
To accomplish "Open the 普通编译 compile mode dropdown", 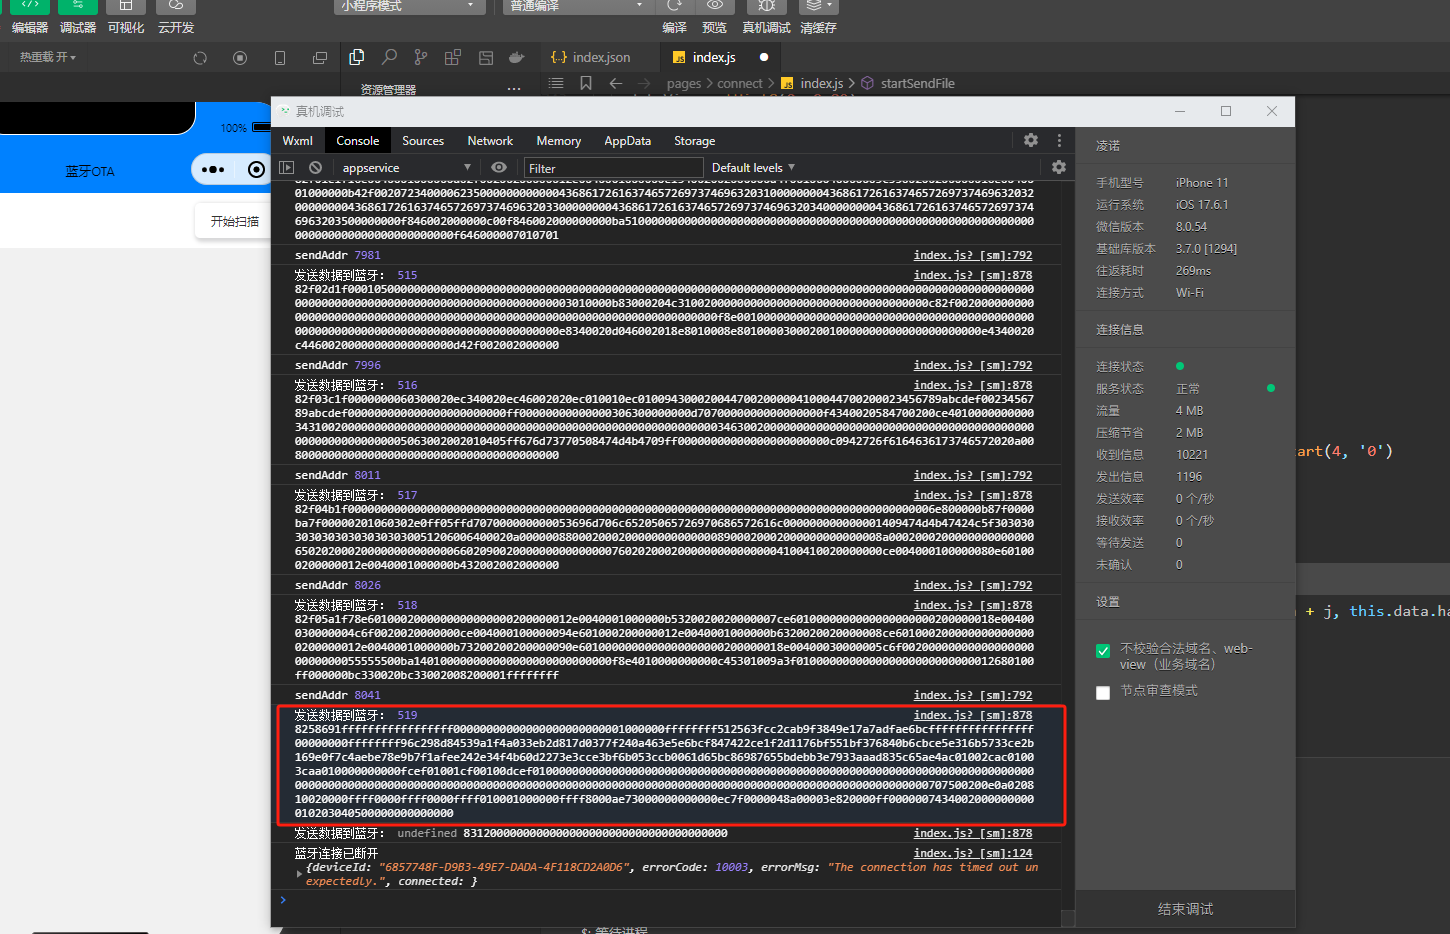I will tap(578, 6).
